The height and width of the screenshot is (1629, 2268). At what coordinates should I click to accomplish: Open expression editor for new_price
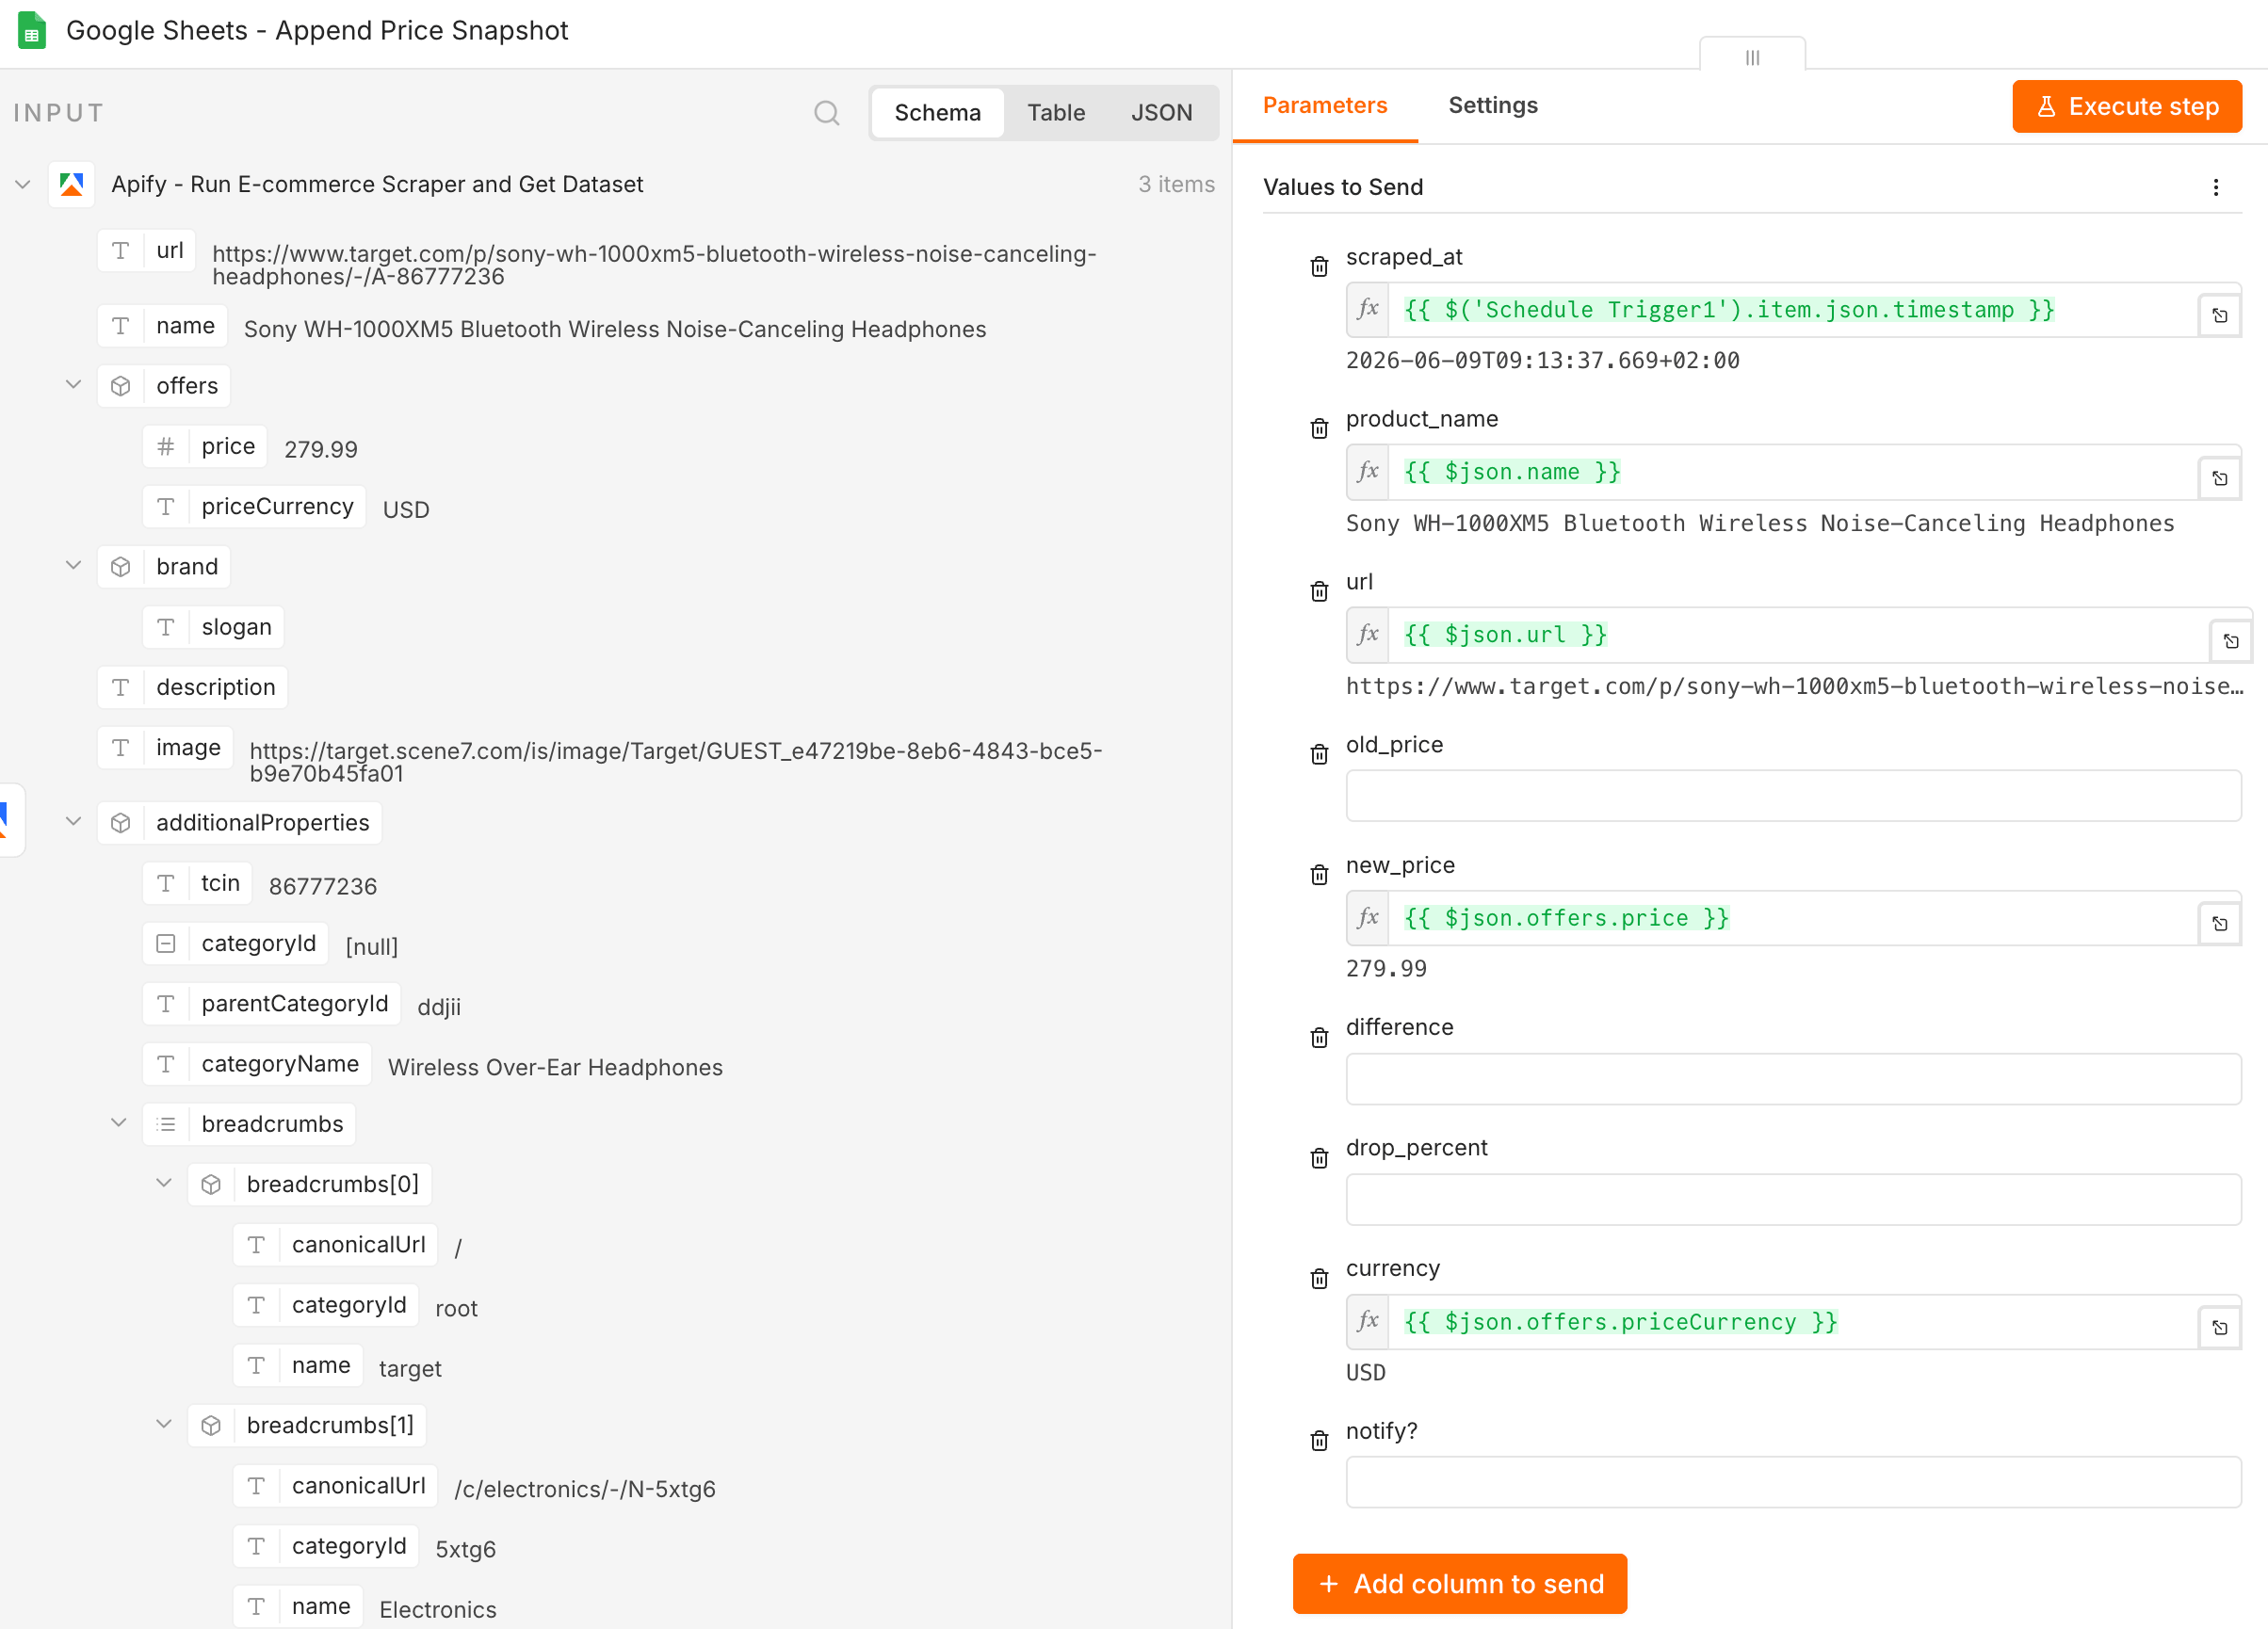click(2219, 924)
